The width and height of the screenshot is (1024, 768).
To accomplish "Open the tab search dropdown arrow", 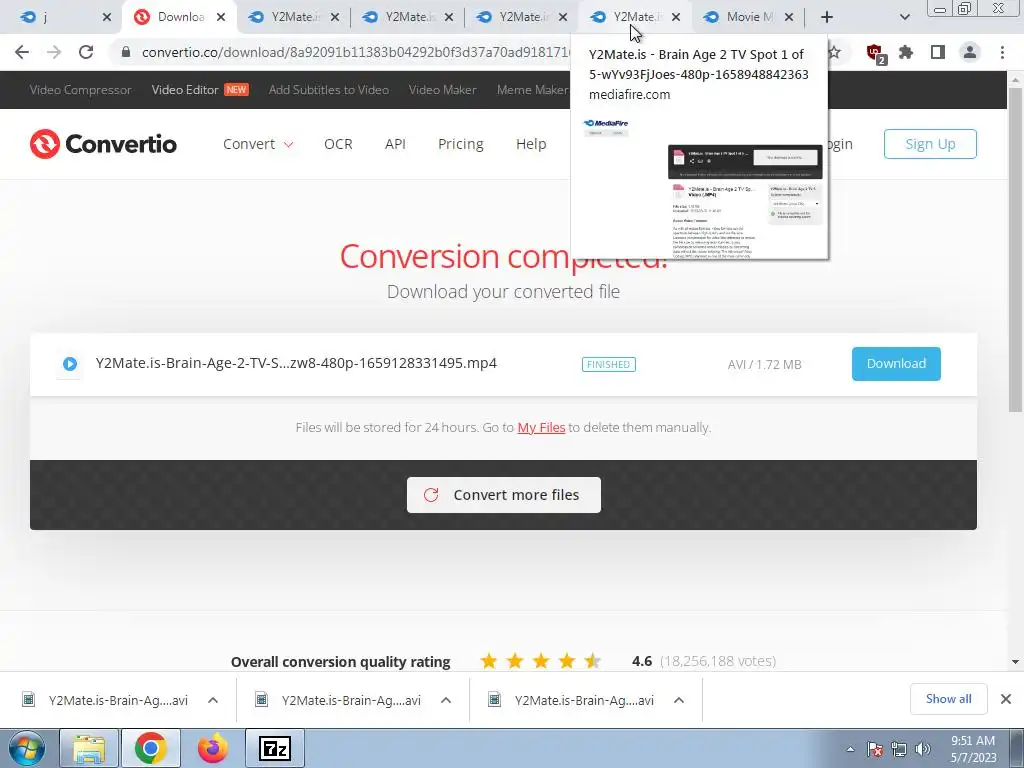I will [904, 17].
